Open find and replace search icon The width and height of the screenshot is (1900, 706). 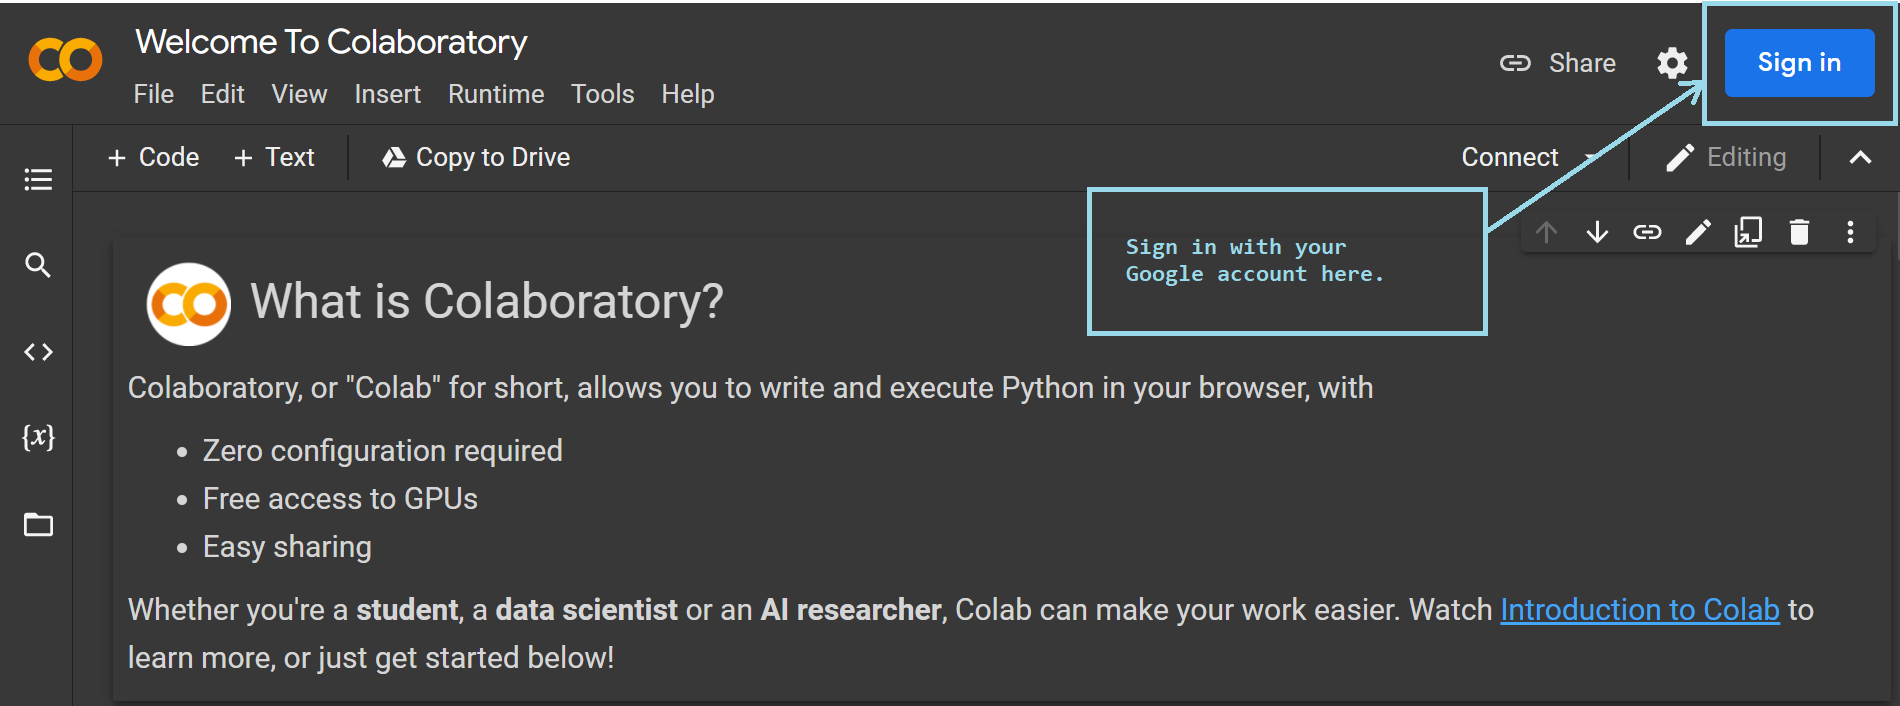point(38,265)
